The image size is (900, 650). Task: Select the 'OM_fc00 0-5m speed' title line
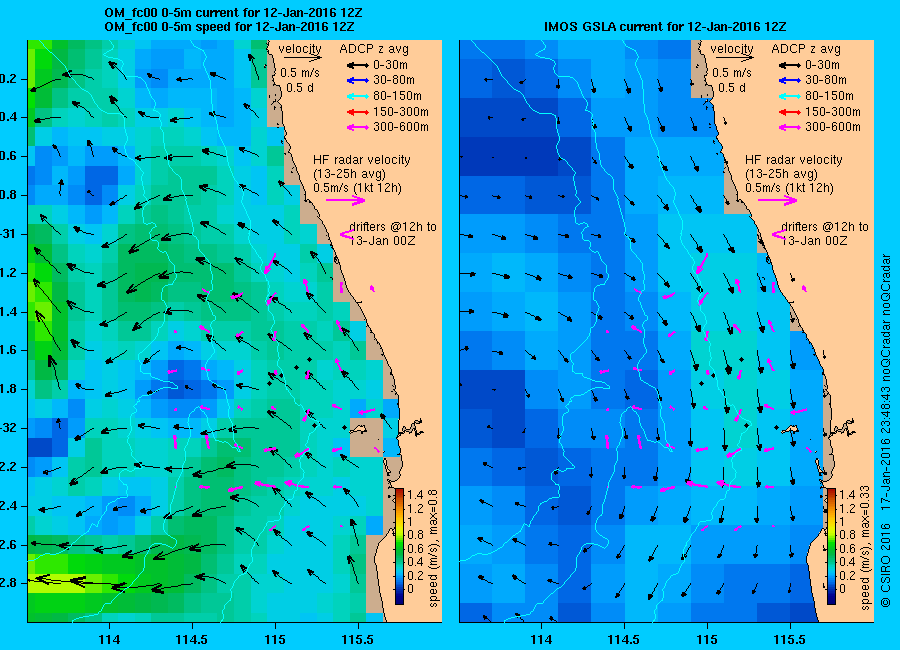coord(229,26)
